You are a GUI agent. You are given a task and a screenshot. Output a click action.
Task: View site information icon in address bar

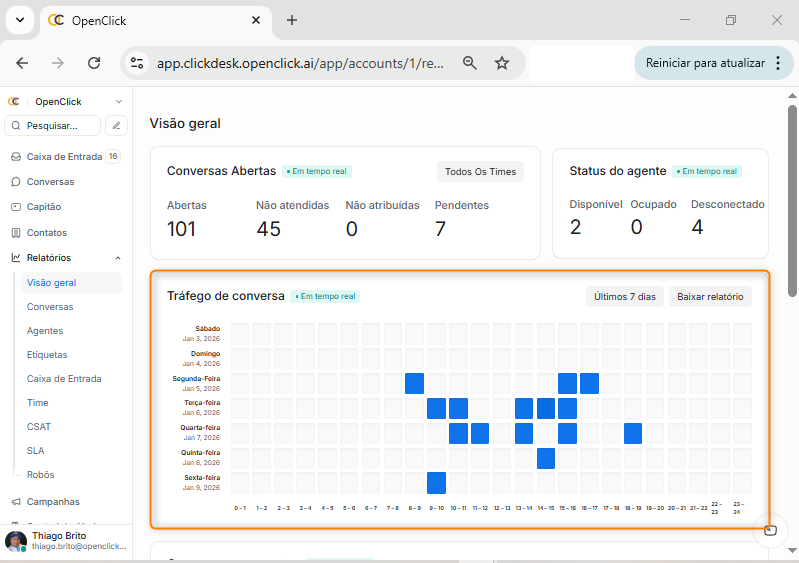click(138, 63)
